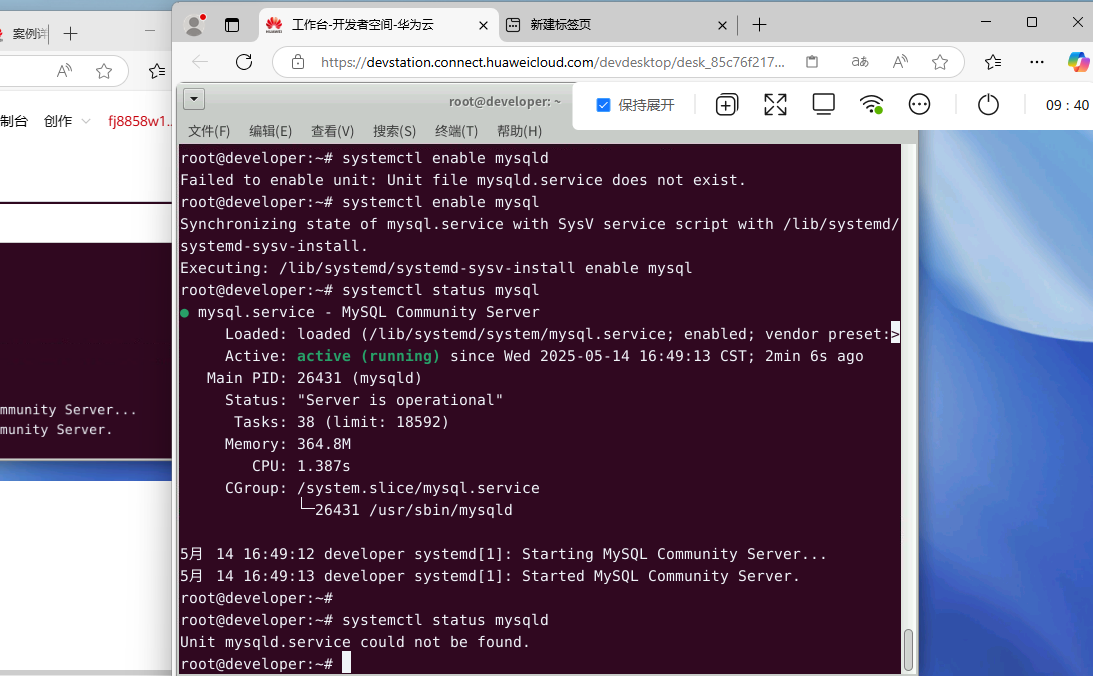The width and height of the screenshot is (1093, 676).
Task: Open the favorites list icon
Action: coord(993,62)
